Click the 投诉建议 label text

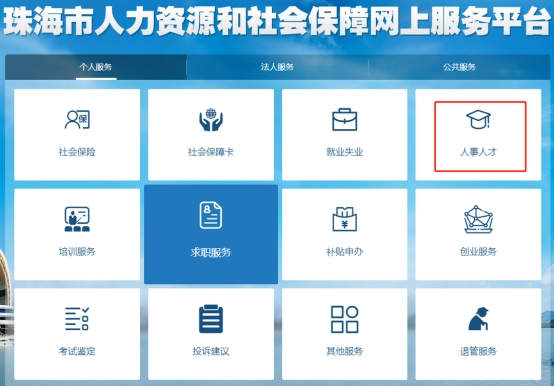click(211, 351)
